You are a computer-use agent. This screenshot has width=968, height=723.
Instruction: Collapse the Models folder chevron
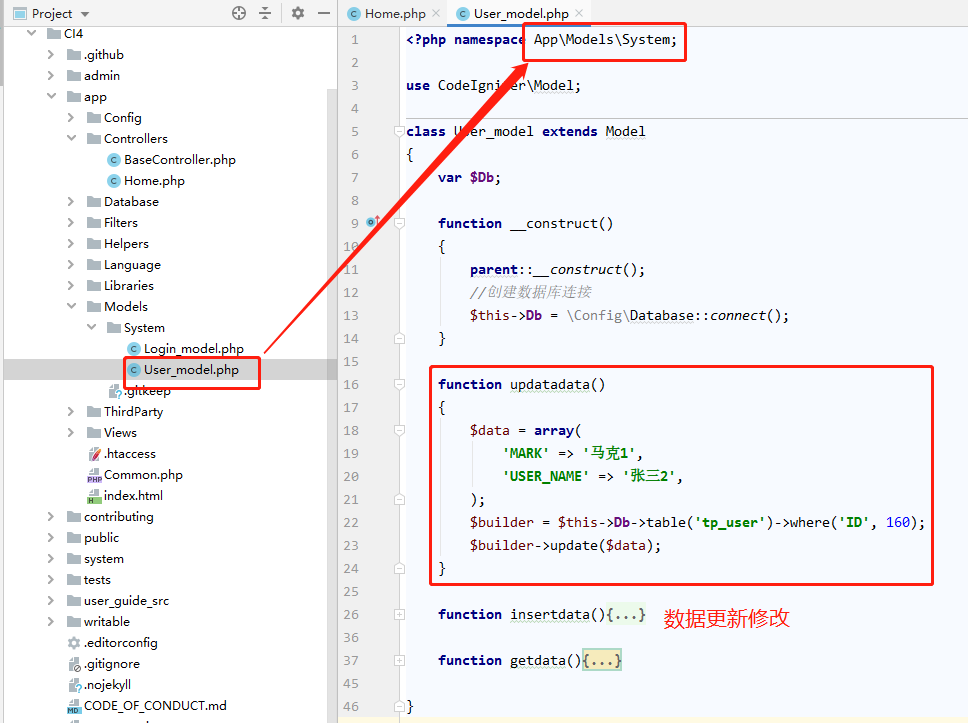71,306
